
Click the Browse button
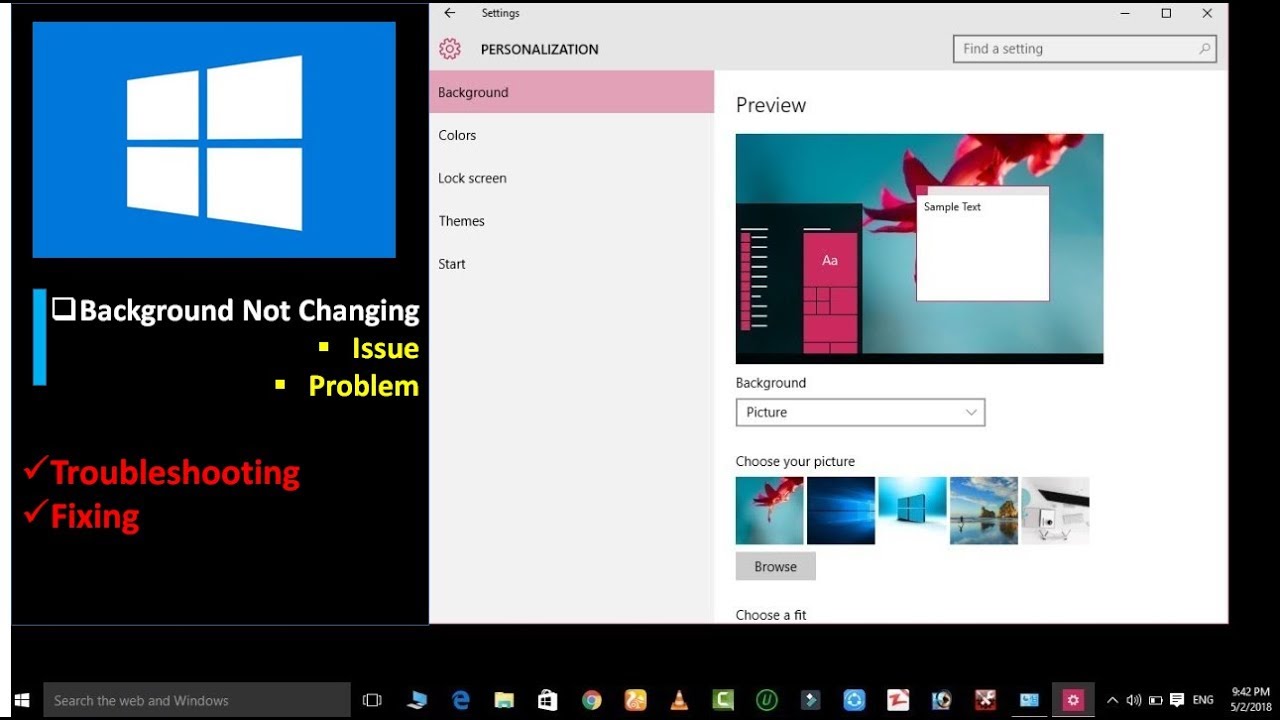[776, 566]
